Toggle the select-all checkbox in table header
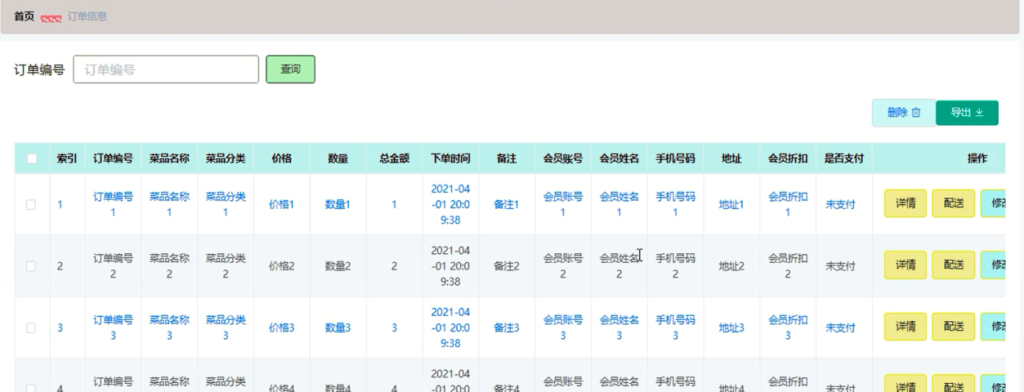 [32, 158]
